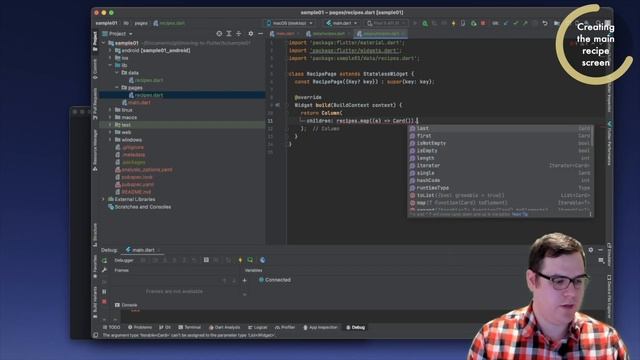This screenshot has height=360, width=640.
Task: Open the macOS (desktop) device selector
Action: point(289,23)
